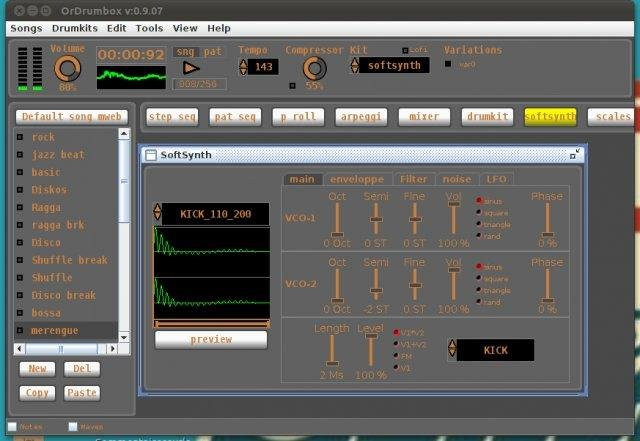Click the VCO-1 waveform preview graph

point(211,251)
